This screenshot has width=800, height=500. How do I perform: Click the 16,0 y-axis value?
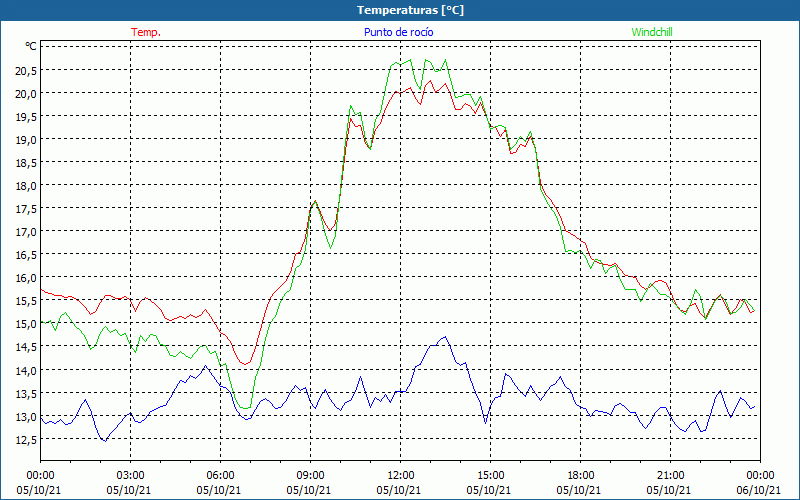[x=26, y=278]
